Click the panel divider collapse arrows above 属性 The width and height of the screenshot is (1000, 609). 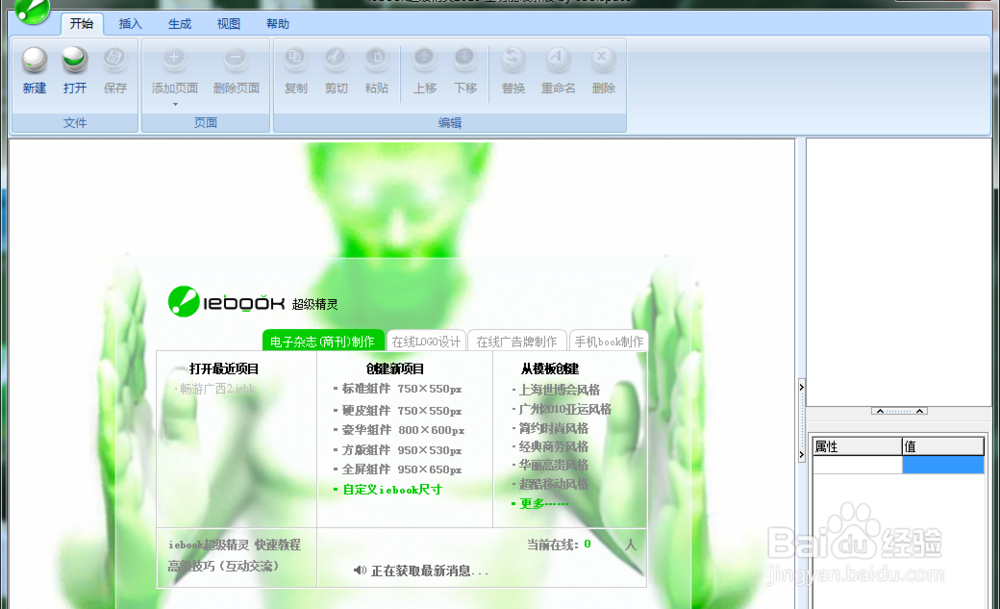coord(899,411)
